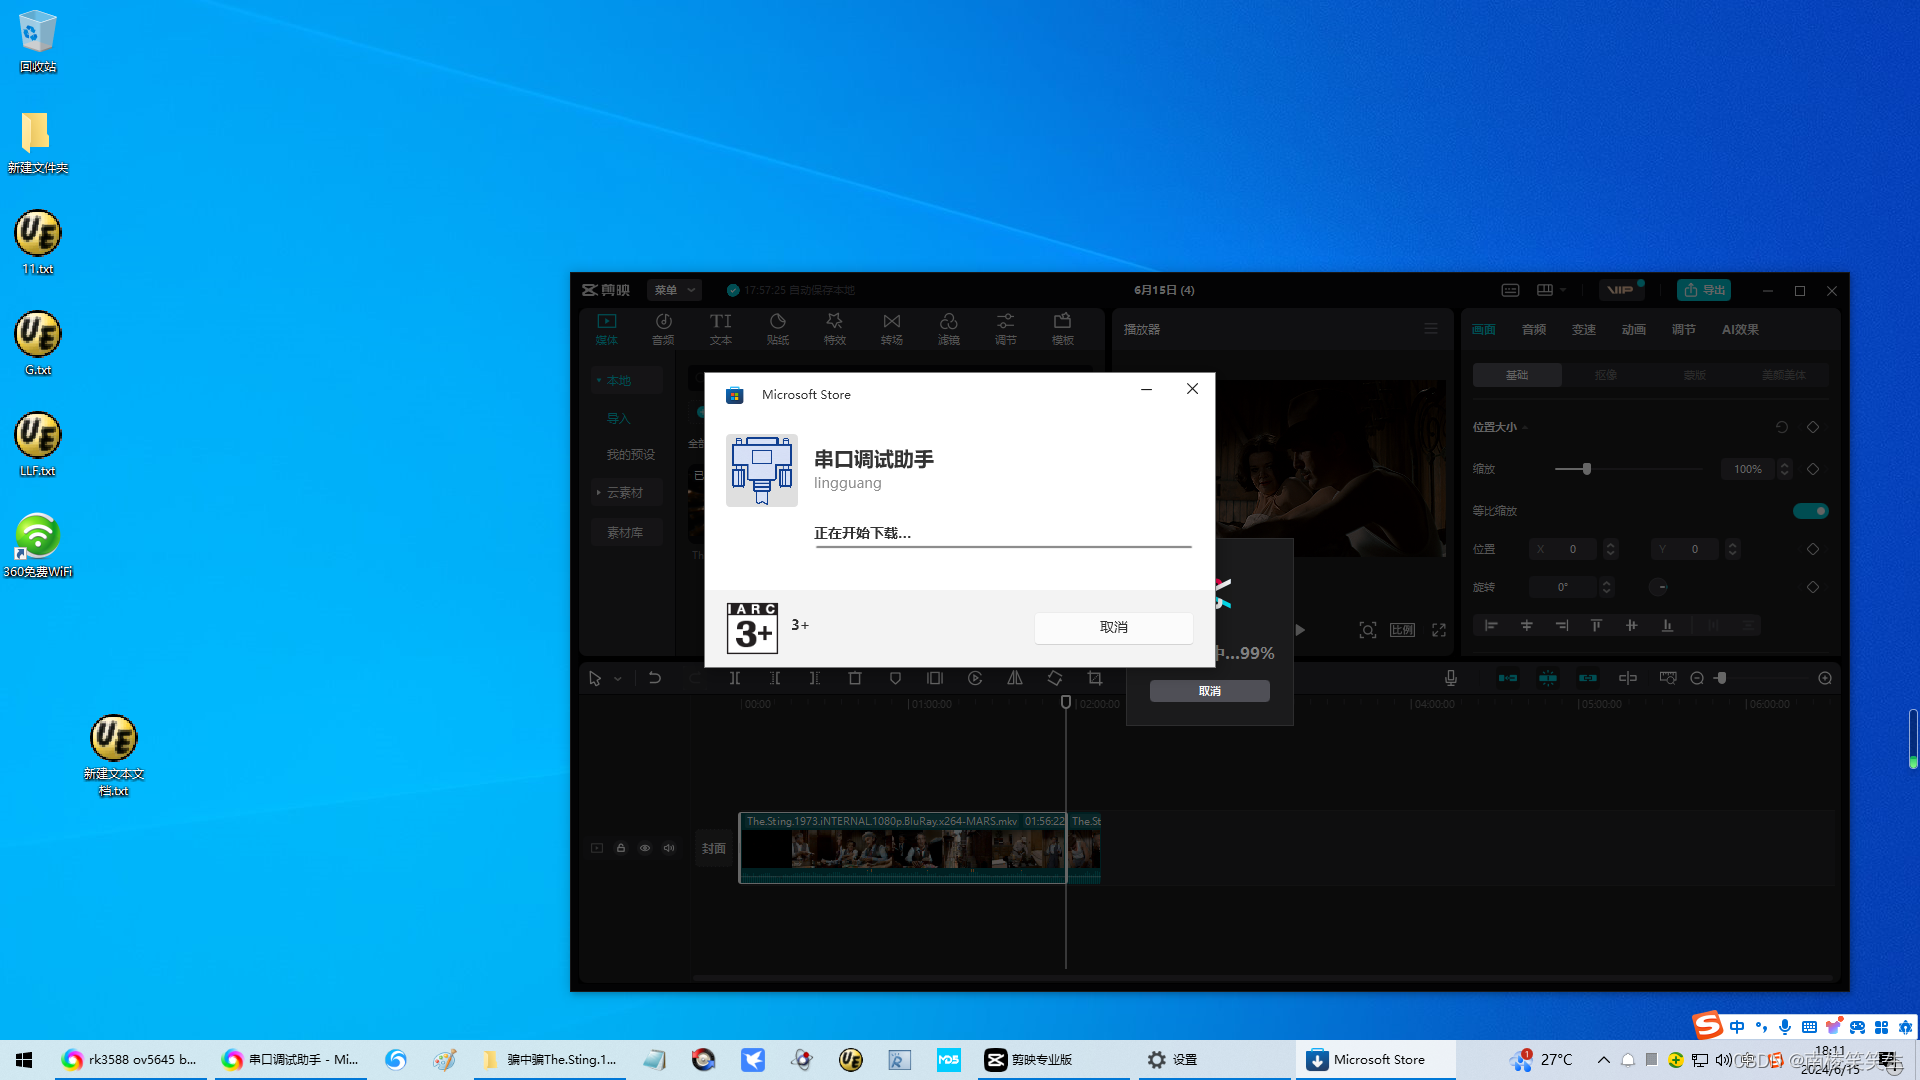
Task: Open the 调节 adjustment icon in top toolbar
Action: tap(1006, 329)
